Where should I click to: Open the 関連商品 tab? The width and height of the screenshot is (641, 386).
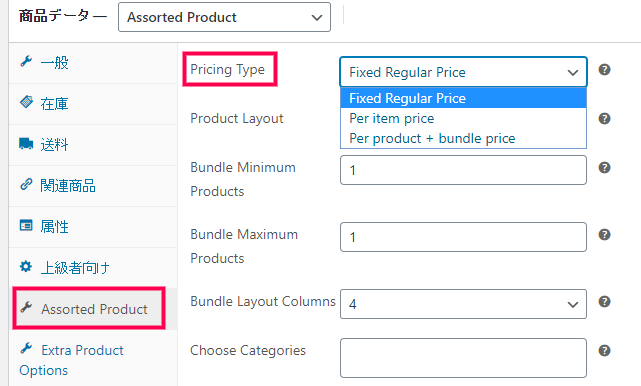(93, 186)
